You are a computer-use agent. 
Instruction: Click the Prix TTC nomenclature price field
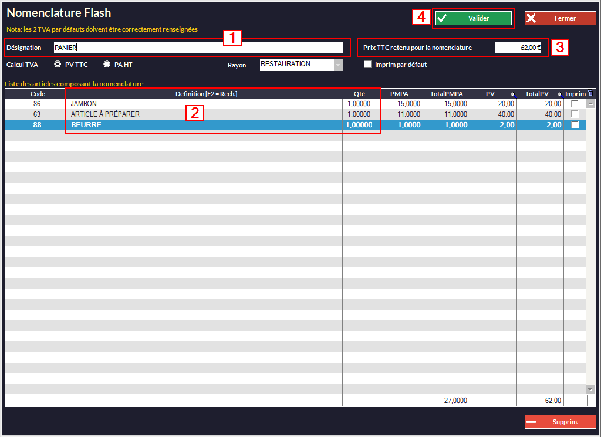(520, 47)
